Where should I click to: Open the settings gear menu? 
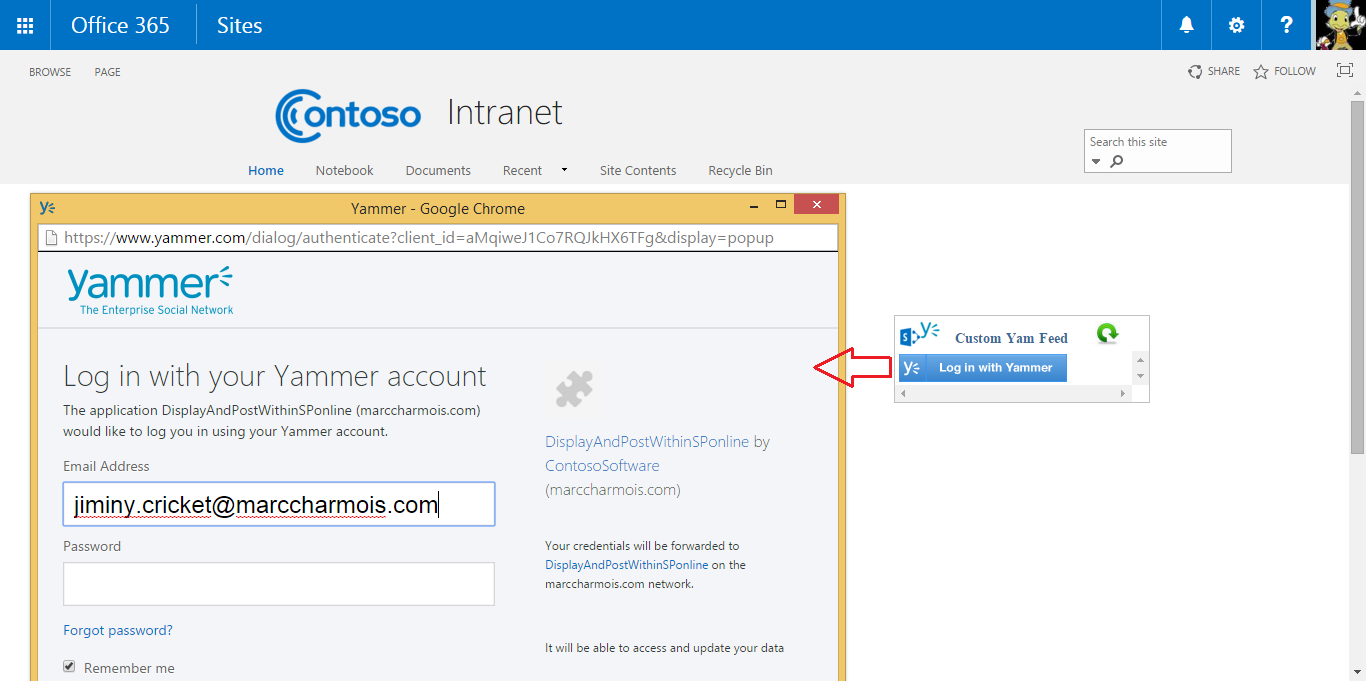point(1237,25)
